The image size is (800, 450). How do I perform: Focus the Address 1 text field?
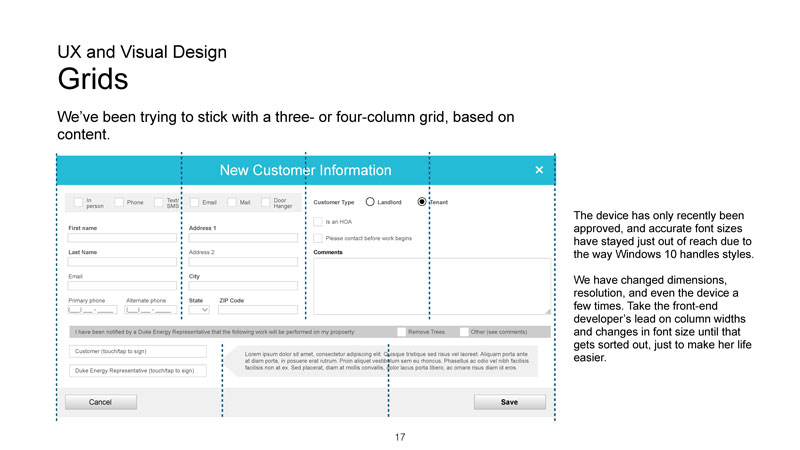point(243,238)
